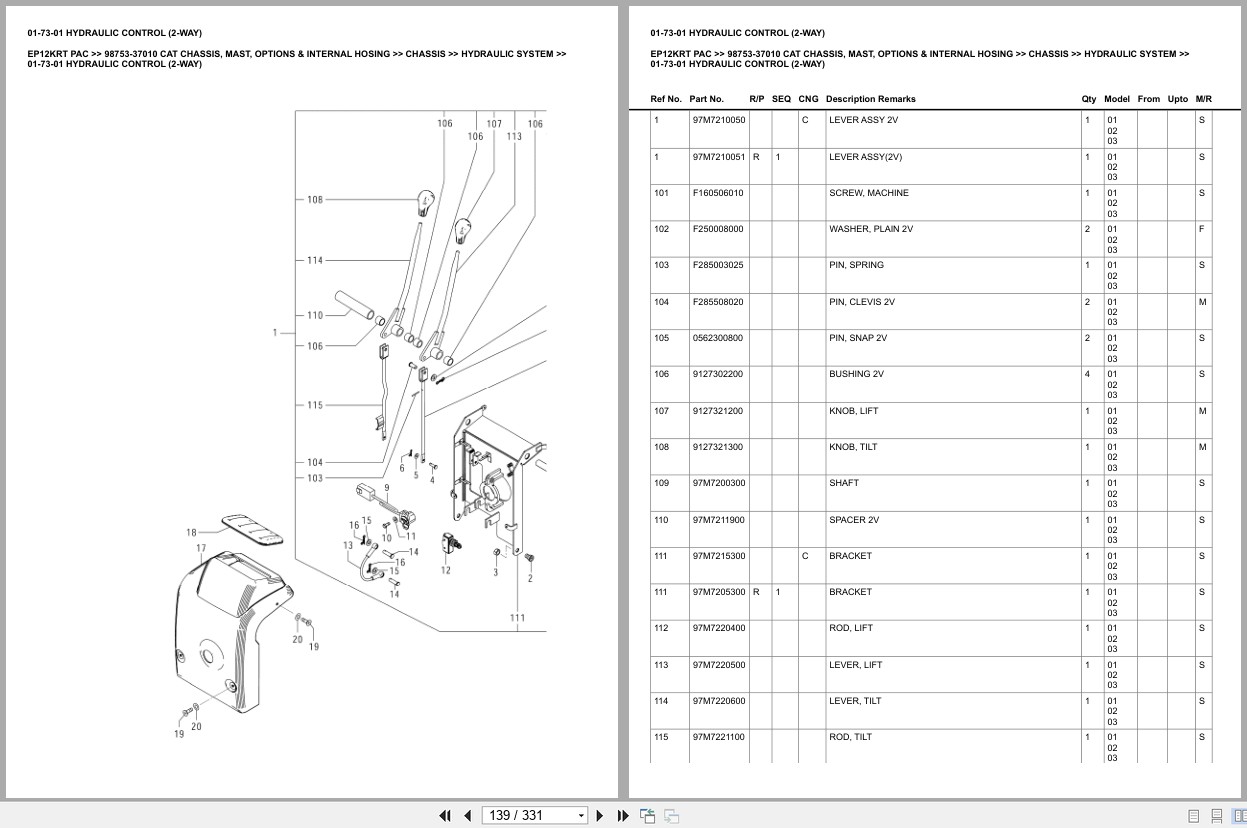Image resolution: width=1247 pixels, height=828 pixels.
Task: Select ROD, LIFT description
Action: (x=851, y=628)
